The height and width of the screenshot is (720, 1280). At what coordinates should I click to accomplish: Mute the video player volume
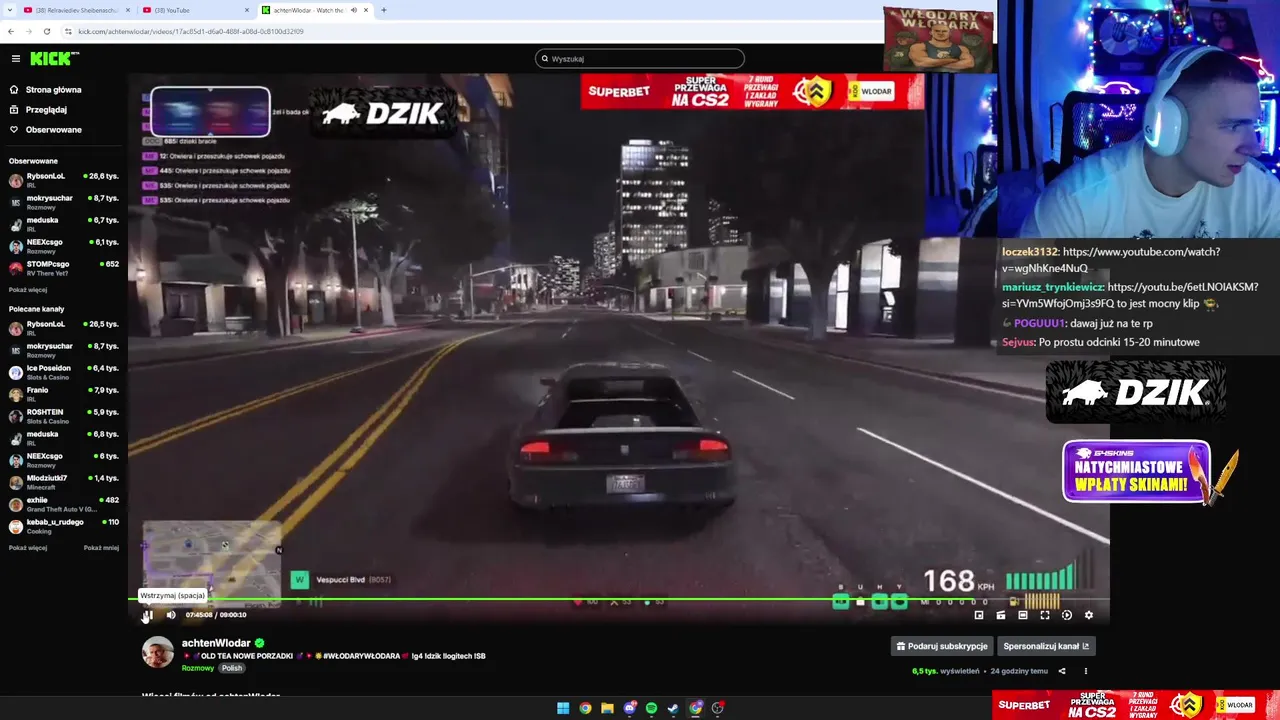pos(170,615)
